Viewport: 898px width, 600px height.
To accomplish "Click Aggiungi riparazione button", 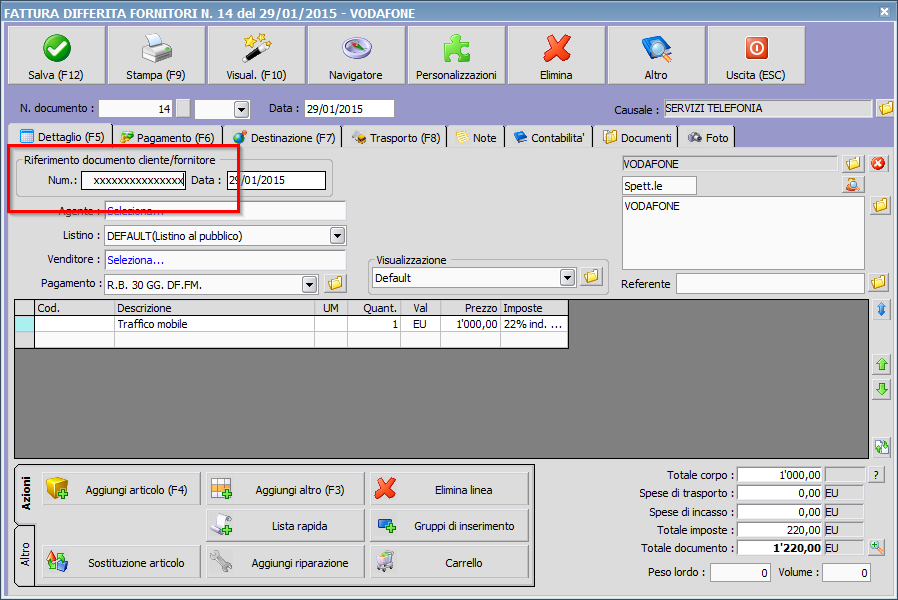I will (x=285, y=562).
